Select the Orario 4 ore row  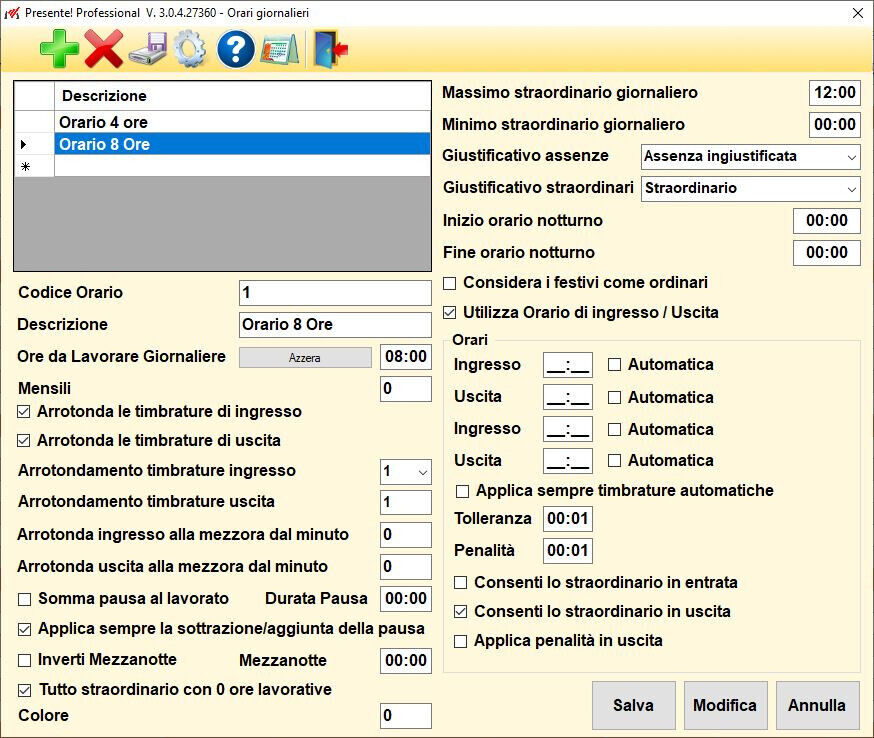click(242, 122)
